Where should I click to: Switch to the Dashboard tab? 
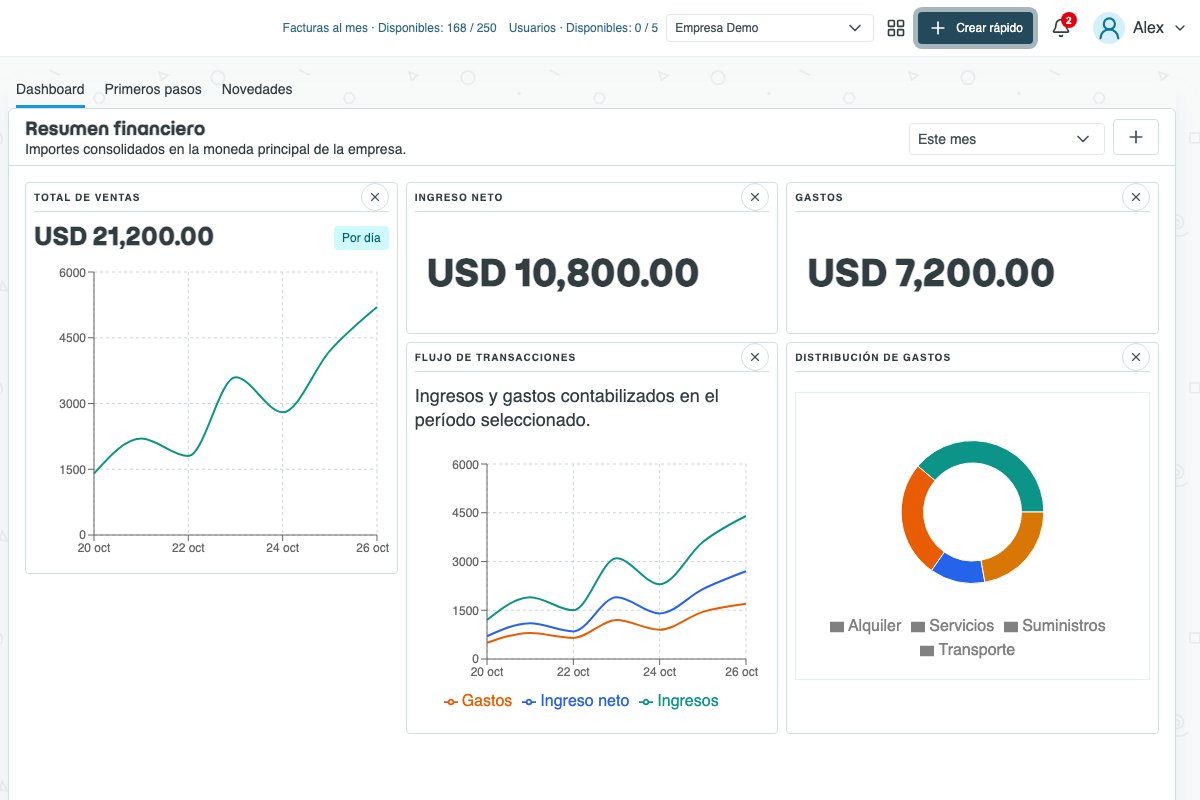coord(50,89)
